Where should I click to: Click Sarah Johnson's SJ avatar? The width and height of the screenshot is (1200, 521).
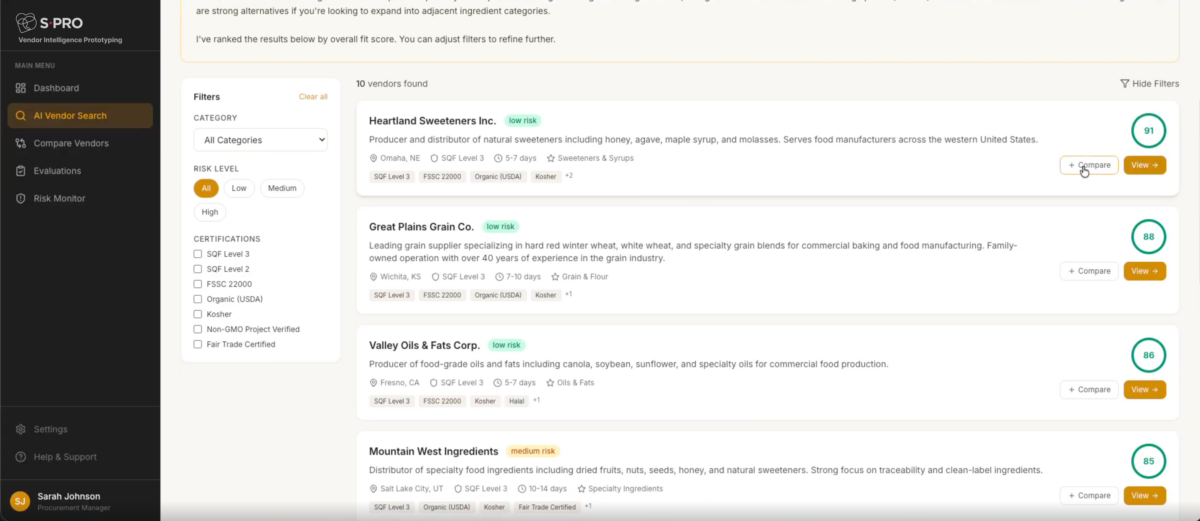point(20,501)
